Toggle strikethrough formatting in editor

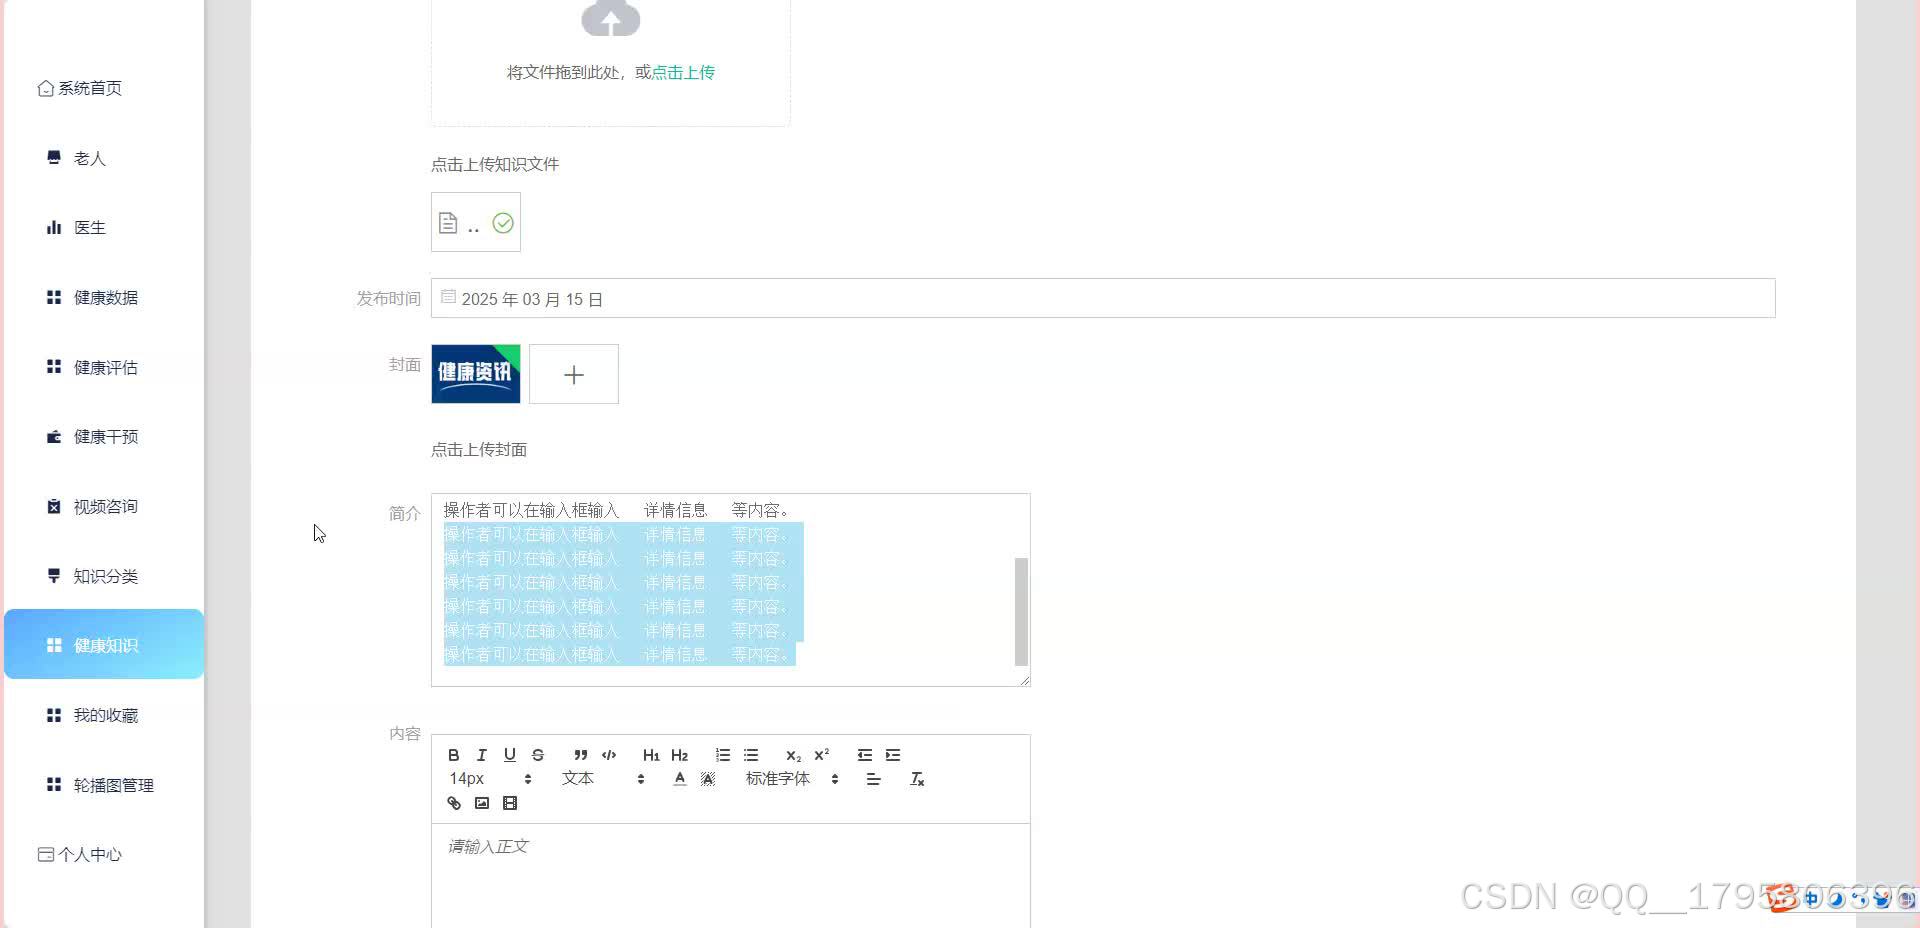pyautogui.click(x=538, y=755)
